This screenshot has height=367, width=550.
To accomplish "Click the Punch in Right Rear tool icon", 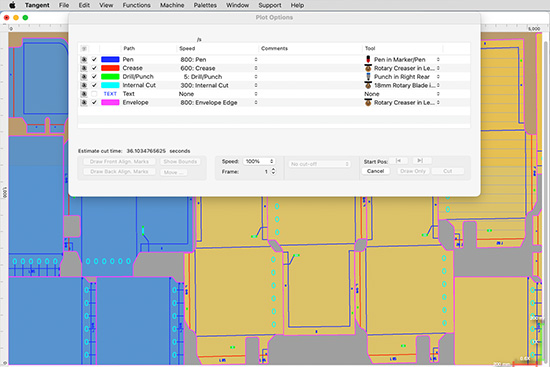I will pos(368,76).
